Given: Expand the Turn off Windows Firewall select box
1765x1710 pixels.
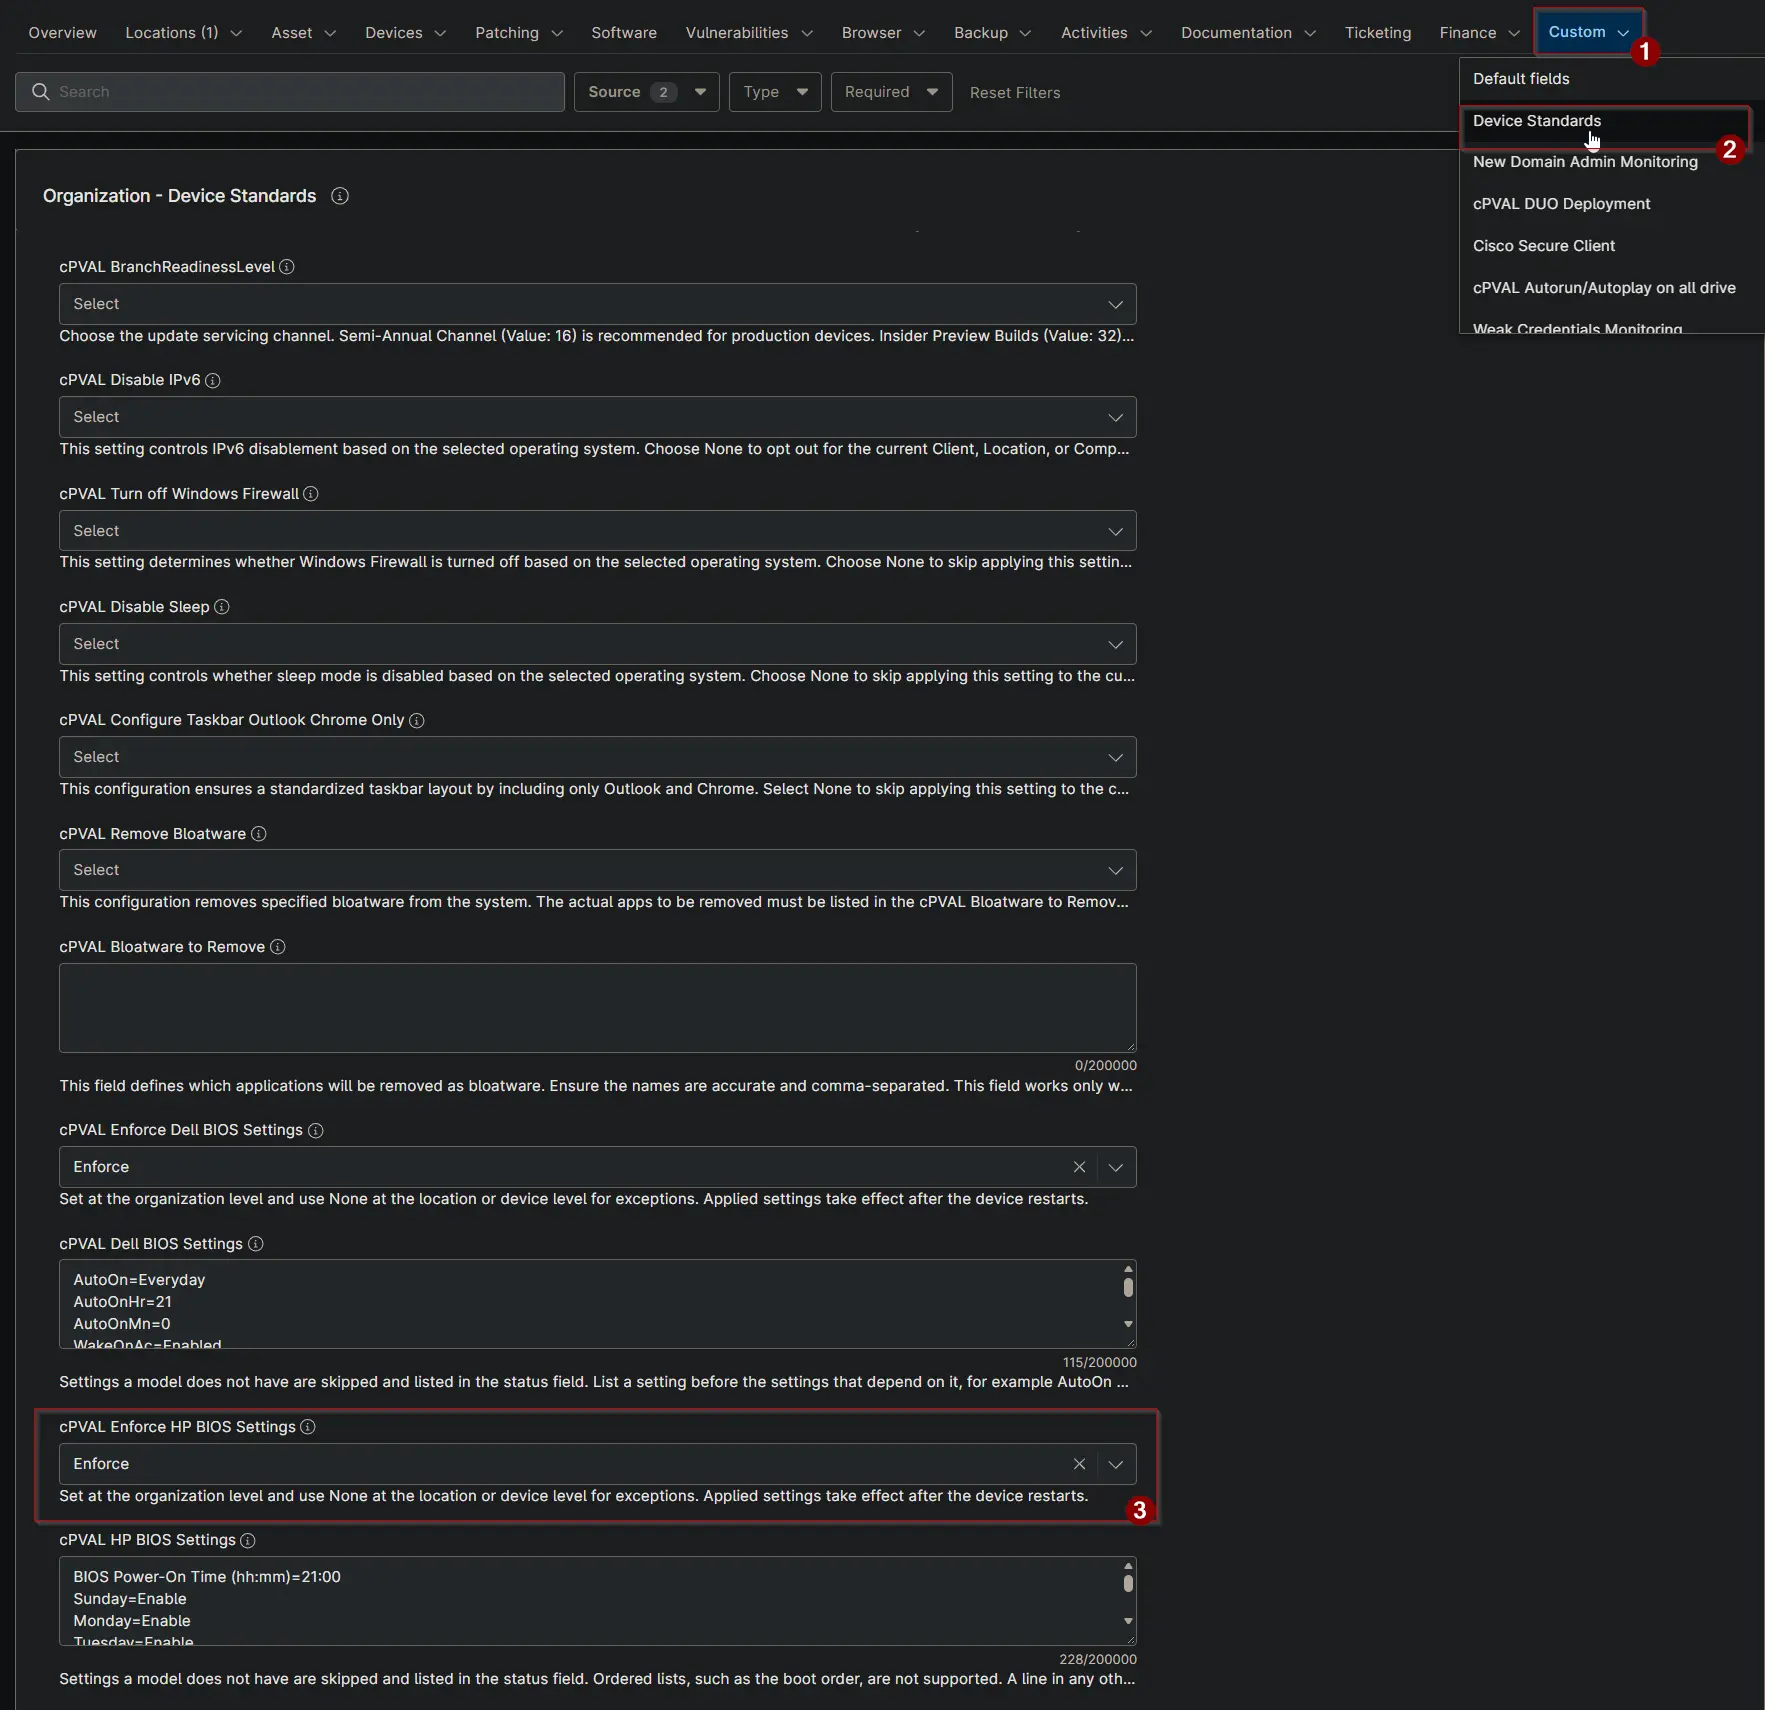Looking at the screenshot, I should click(598, 531).
